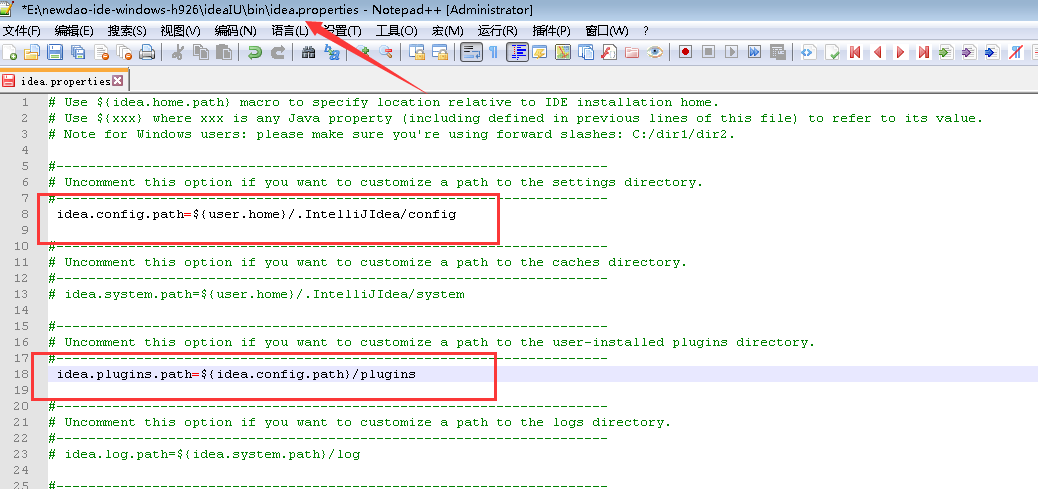Open the 文件(F) menu
This screenshot has height=489, width=1038.
click(22, 30)
